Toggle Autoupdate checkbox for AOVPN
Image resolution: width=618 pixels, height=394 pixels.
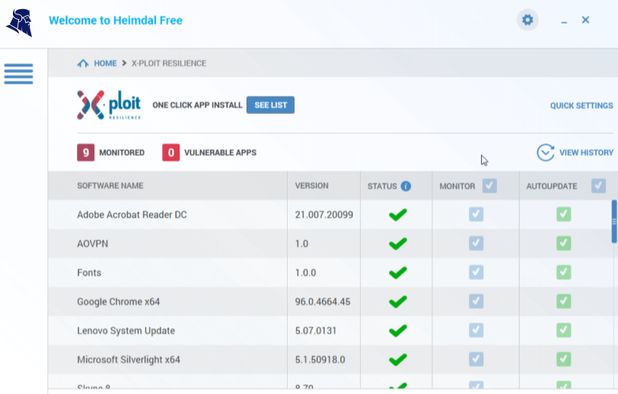564,243
